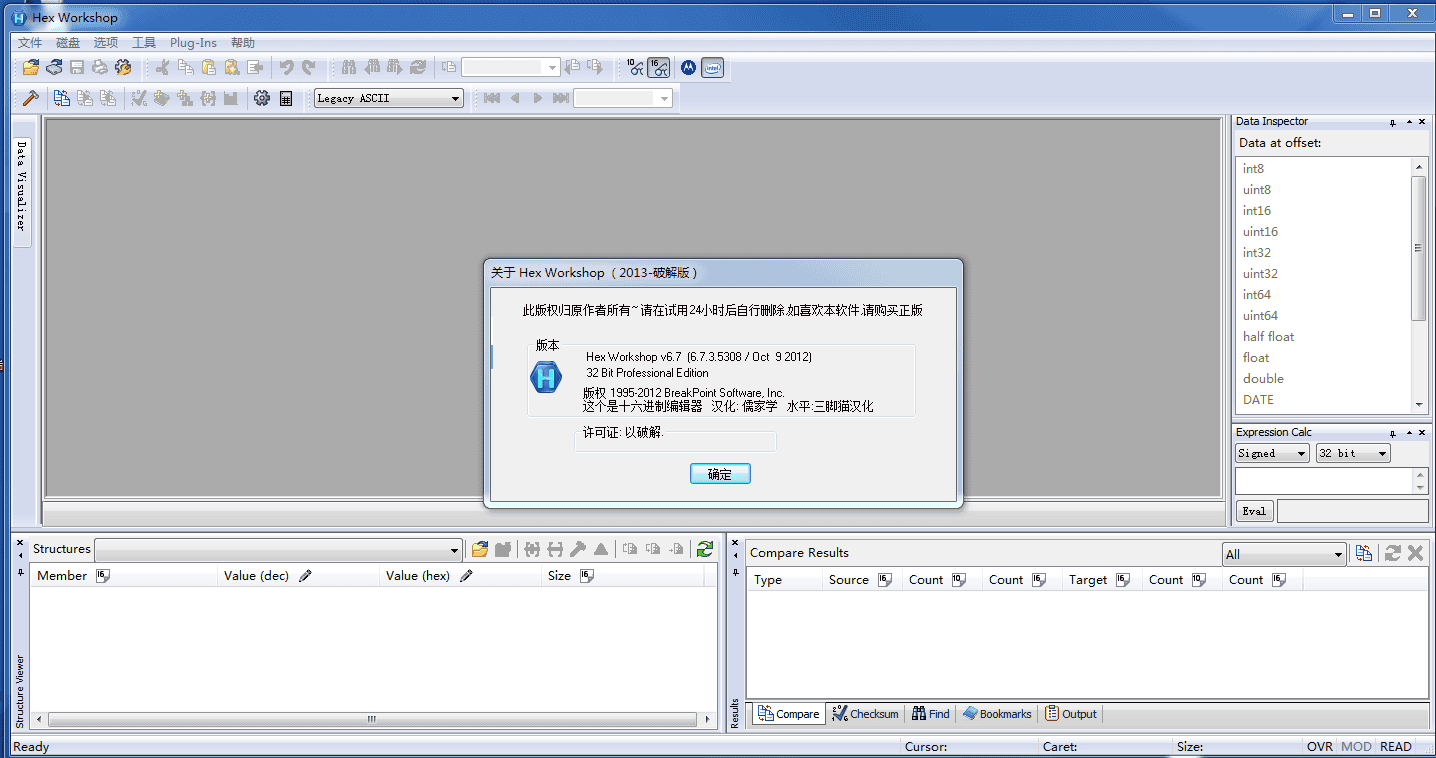Open the Signed type dropdown
The width and height of the screenshot is (1436, 758).
point(1272,453)
